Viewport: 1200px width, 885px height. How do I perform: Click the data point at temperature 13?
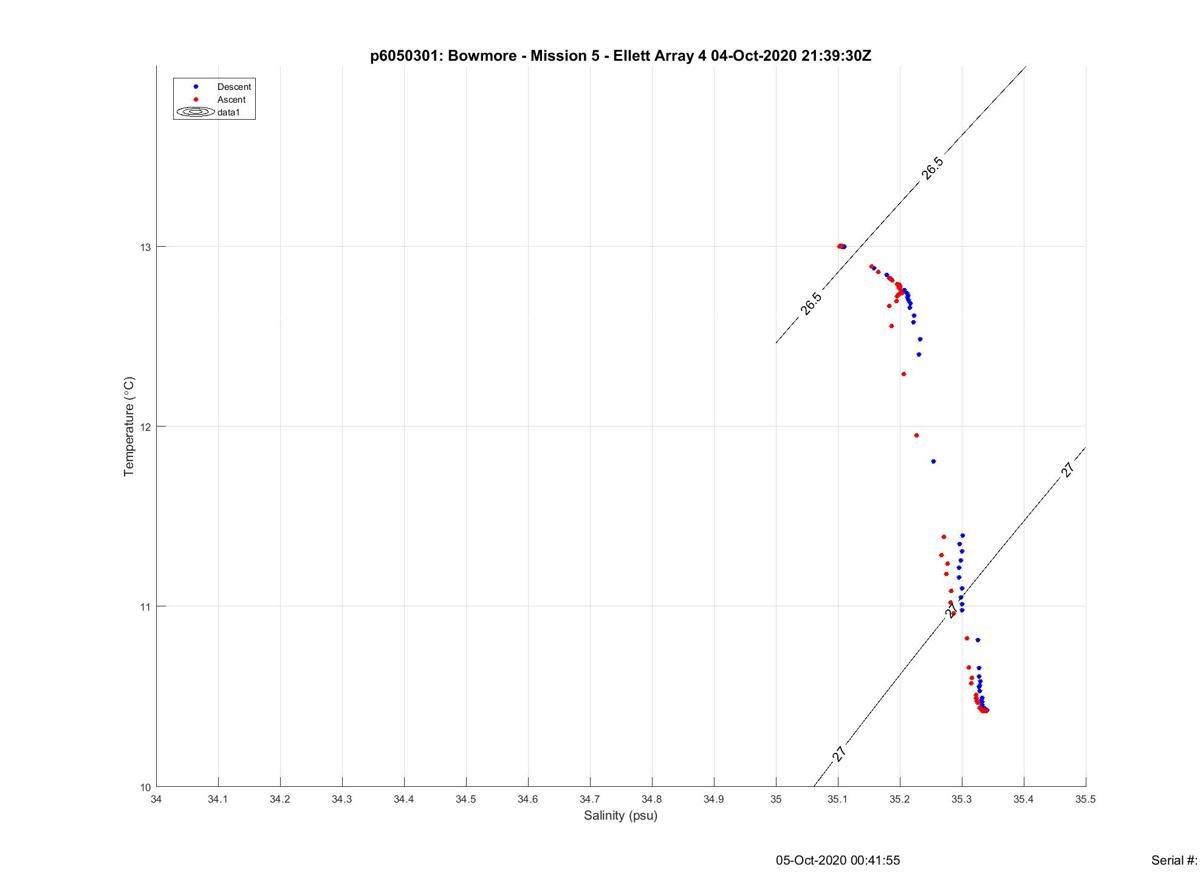point(842,246)
